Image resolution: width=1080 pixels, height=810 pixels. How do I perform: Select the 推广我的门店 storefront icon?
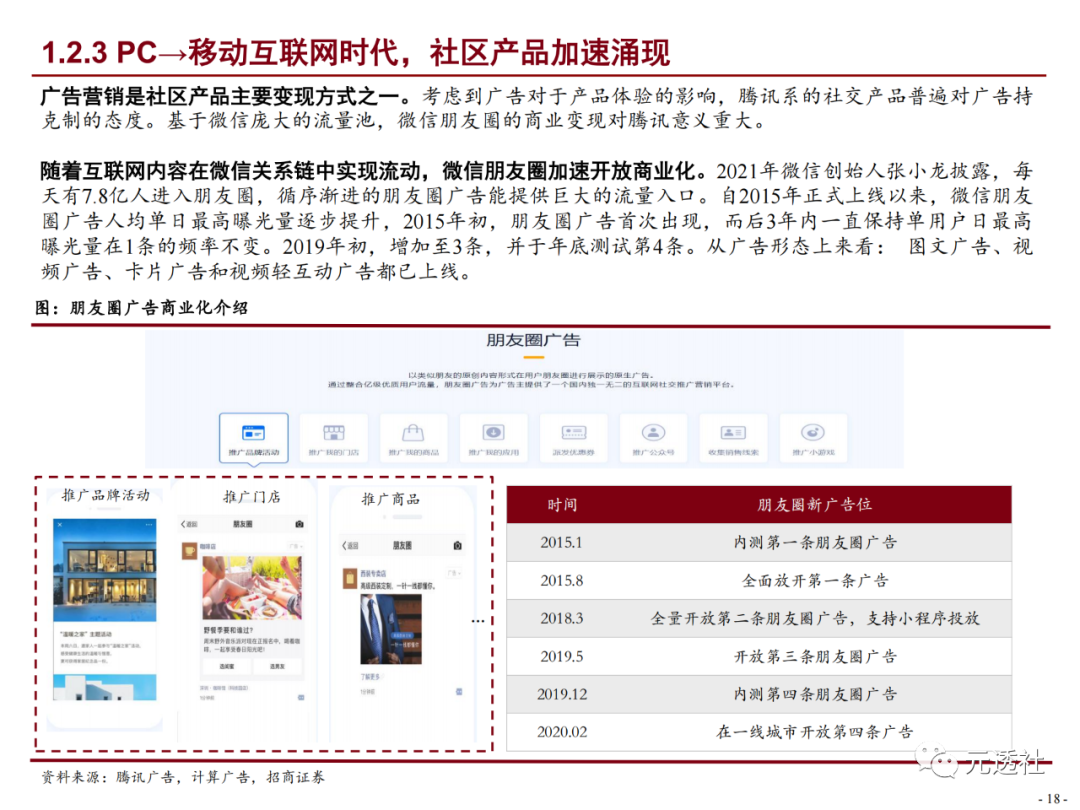[x=333, y=433]
